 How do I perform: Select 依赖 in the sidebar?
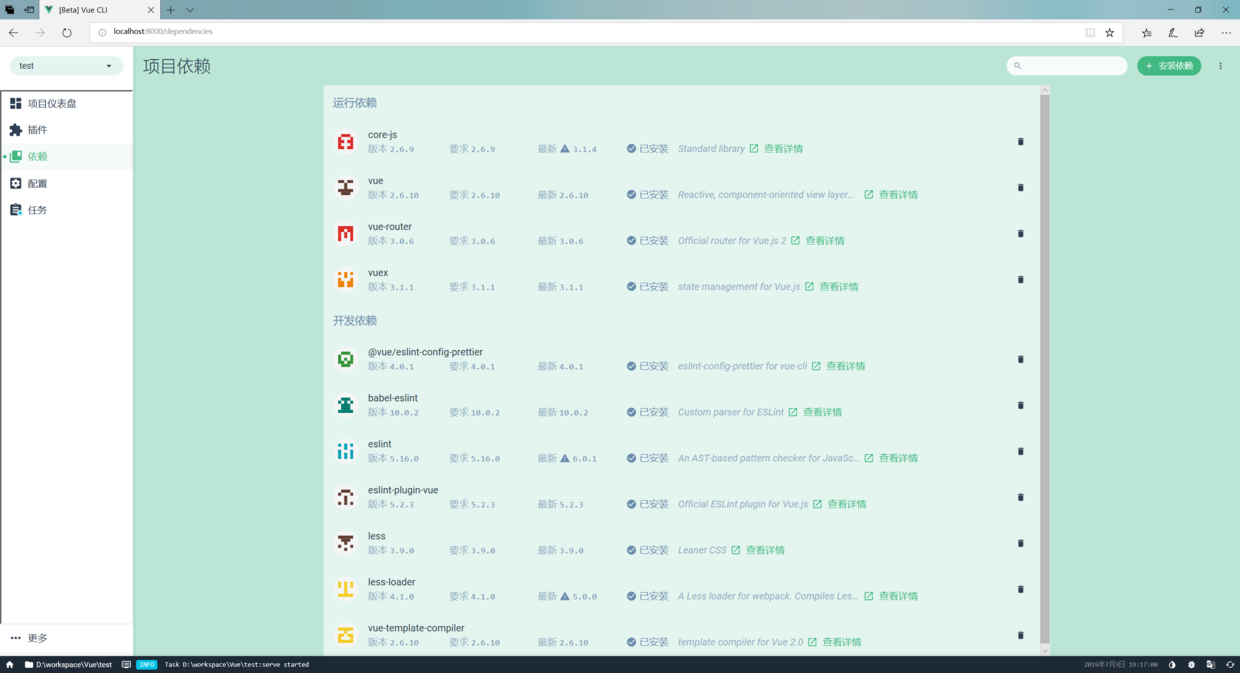tap(66, 156)
